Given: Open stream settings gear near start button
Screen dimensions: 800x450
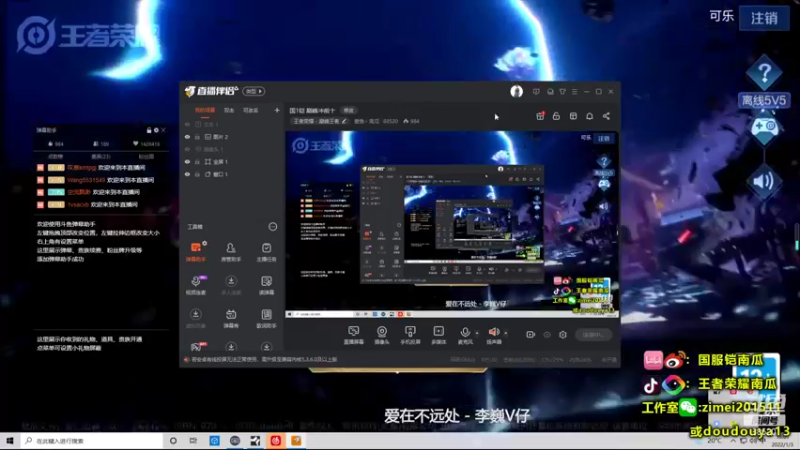Looking at the screenshot, I should (x=563, y=335).
